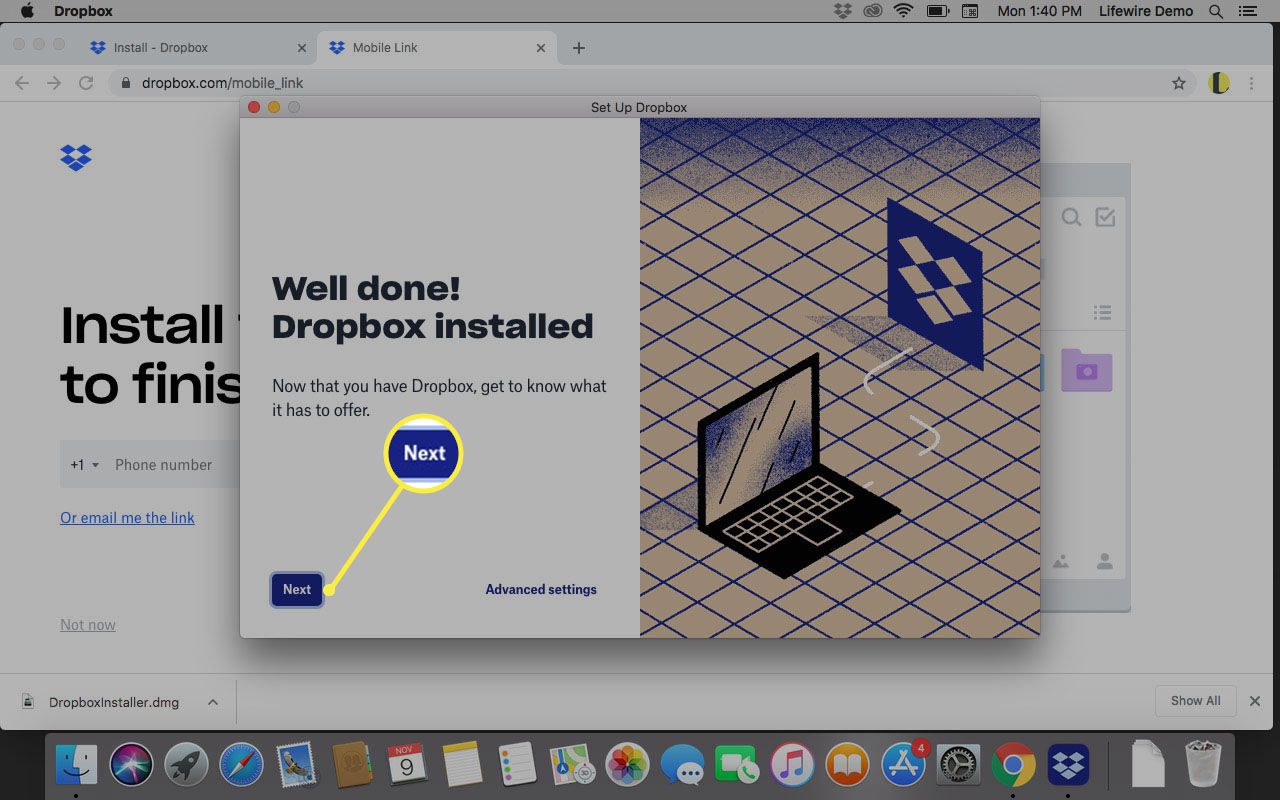Click the list view icon in background panel

1103,313
